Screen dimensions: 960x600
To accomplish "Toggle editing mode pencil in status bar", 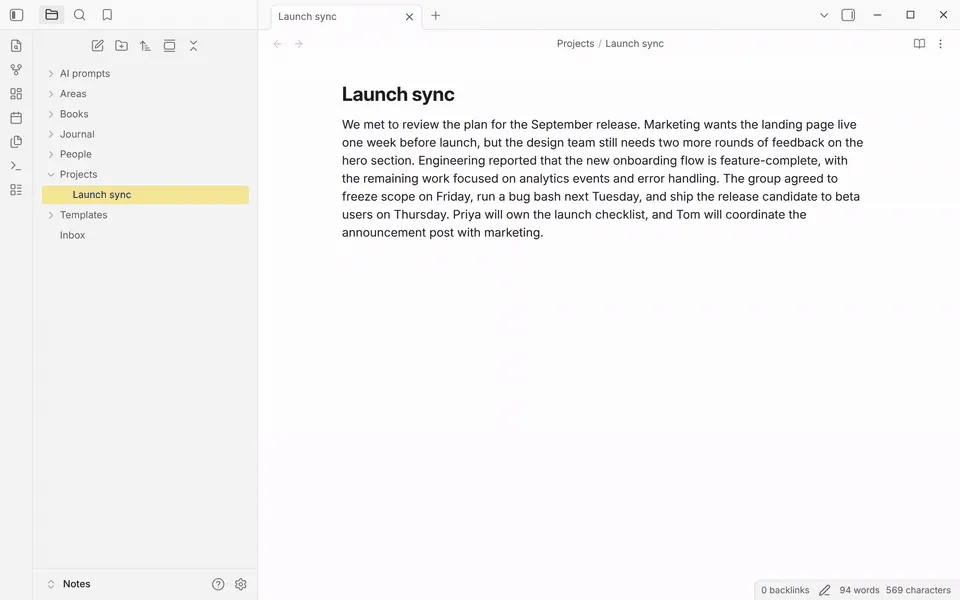I will click(825, 590).
